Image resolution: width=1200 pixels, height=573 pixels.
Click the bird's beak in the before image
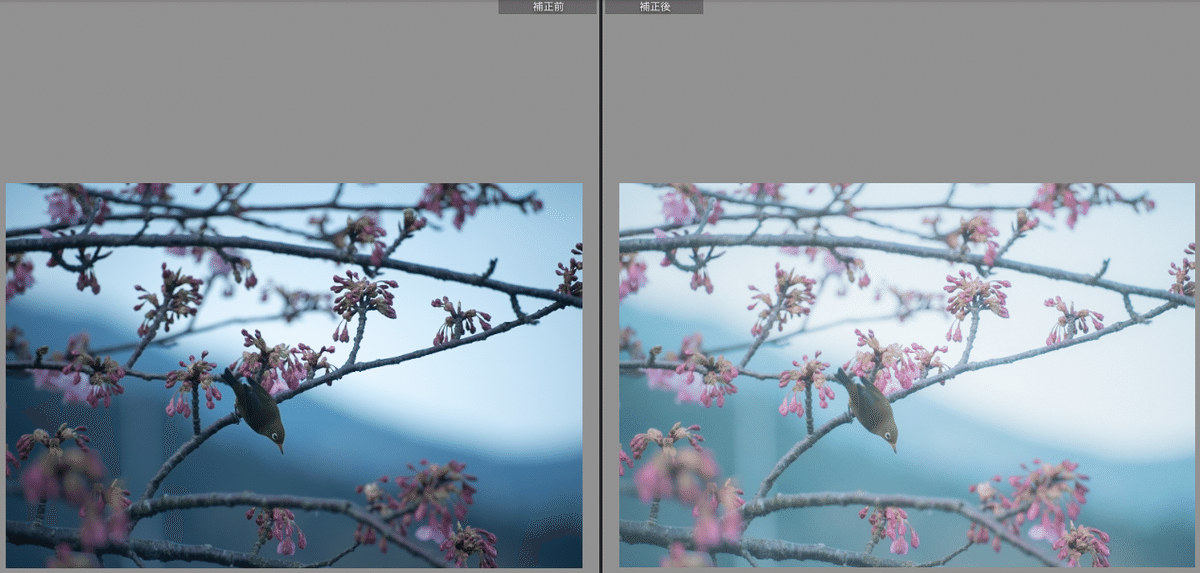tap(281, 448)
